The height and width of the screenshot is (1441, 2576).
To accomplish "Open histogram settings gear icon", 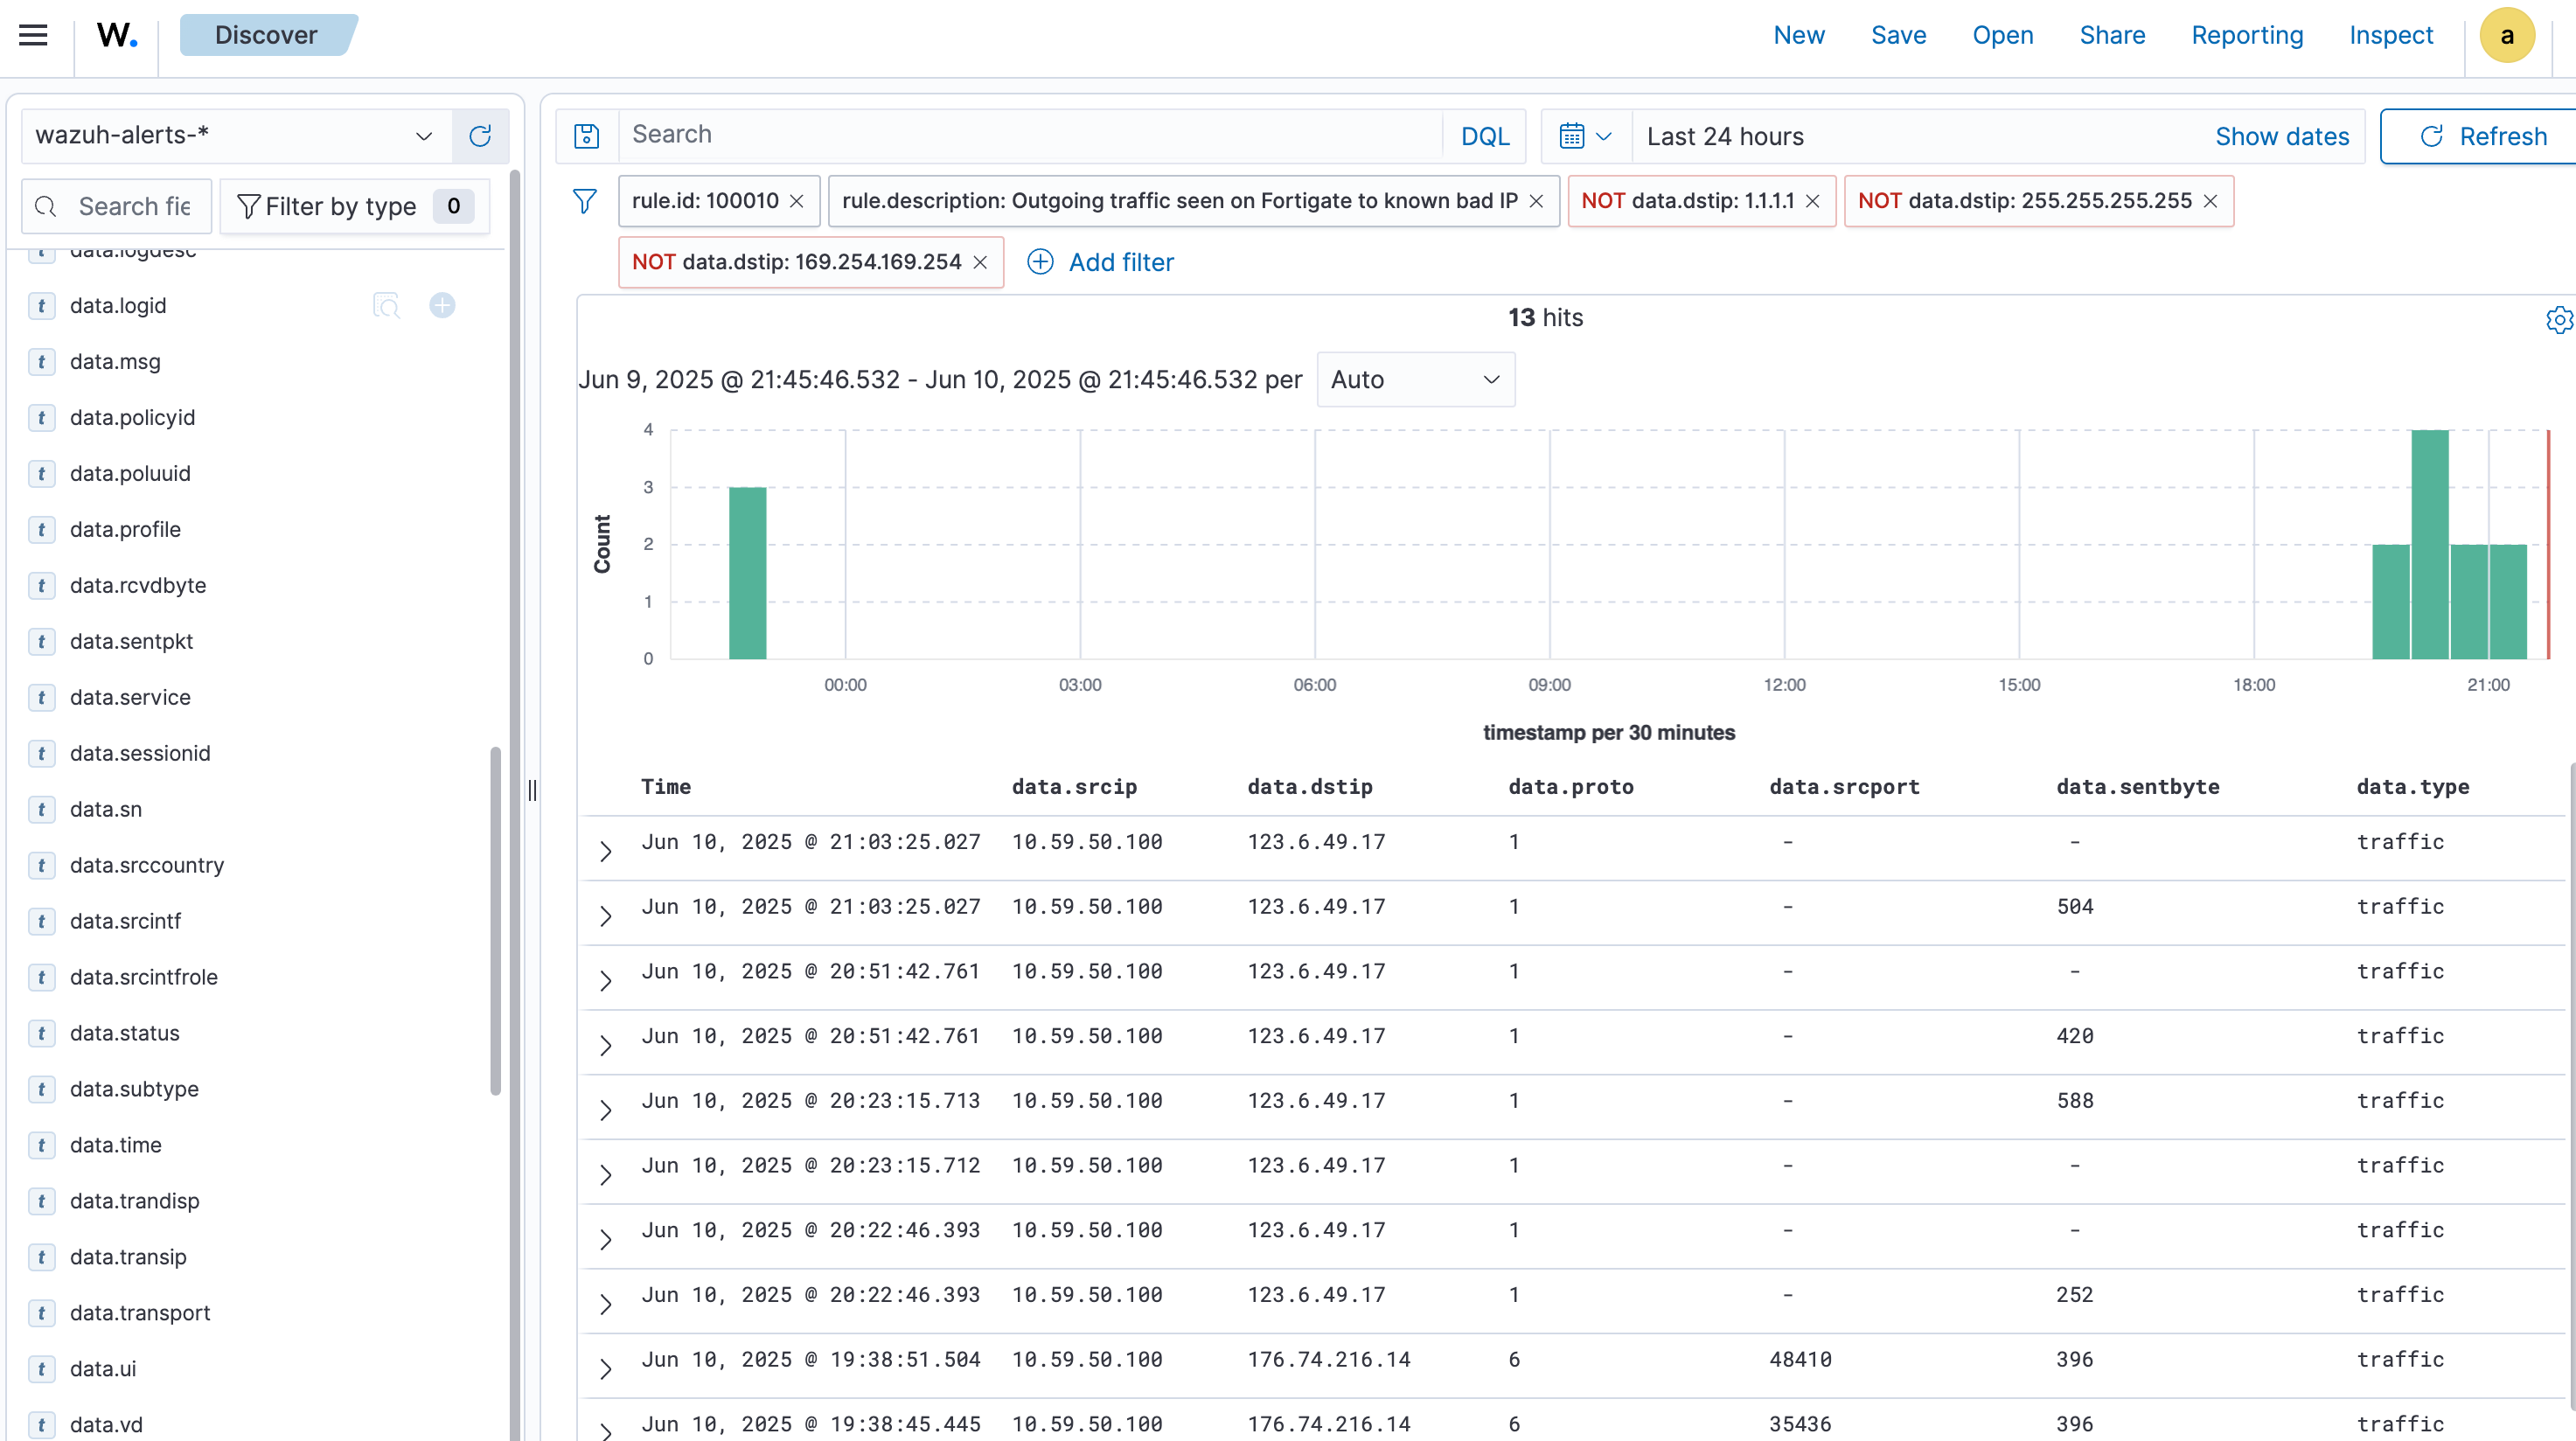I will [x=2558, y=320].
